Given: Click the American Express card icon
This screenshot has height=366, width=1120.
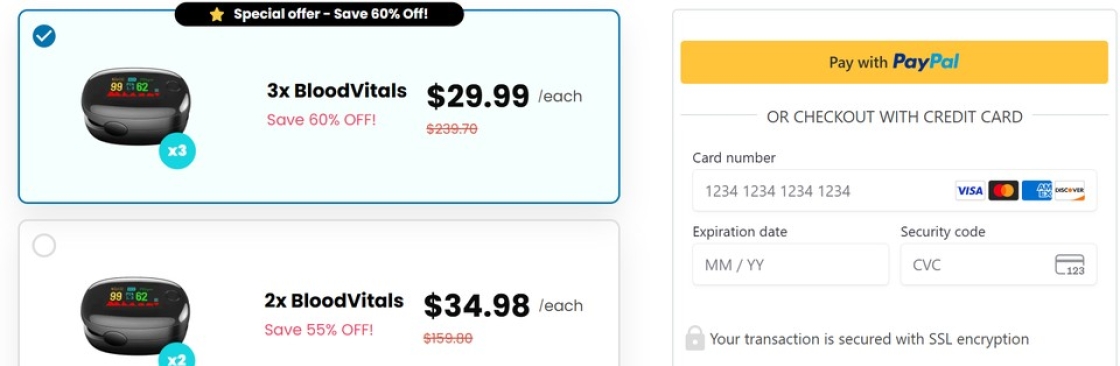Looking at the screenshot, I should tap(1036, 191).
